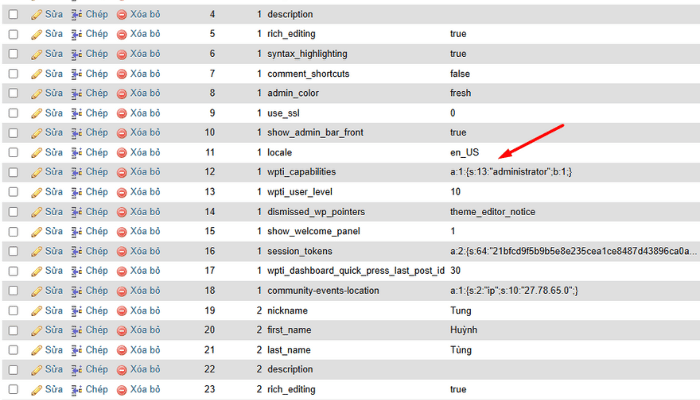
Task: Click the copy icon in the admin_color row
Action: click(77, 93)
